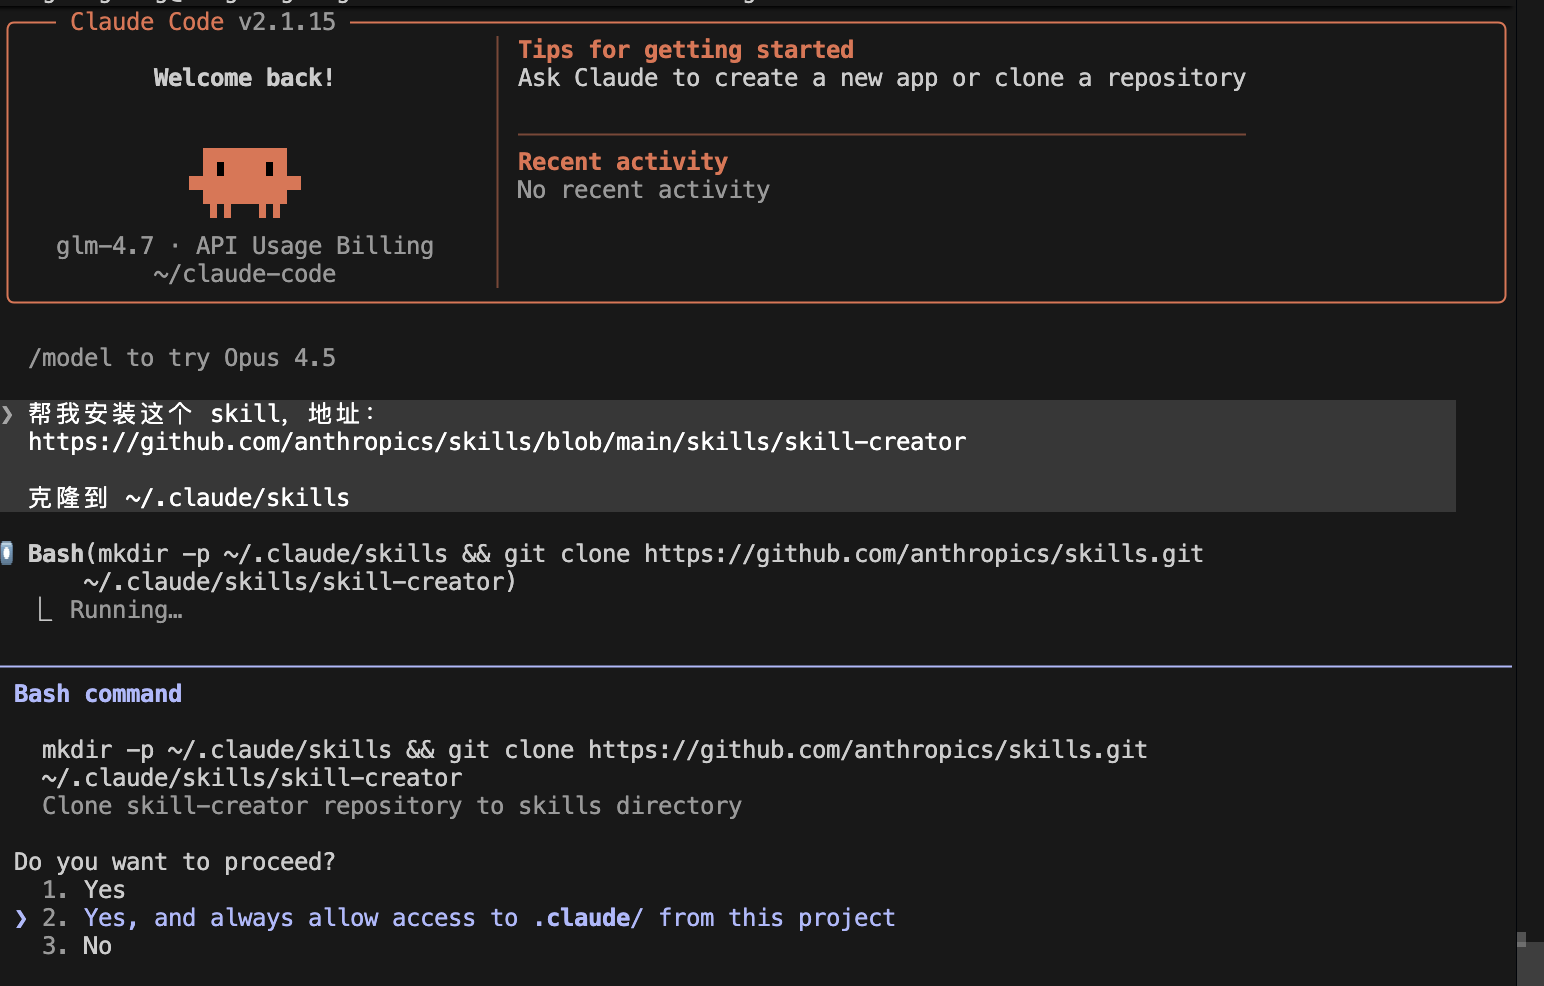Click 'Clone skill-creator repository to skills directory' description
The height and width of the screenshot is (986, 1544).
392,806
